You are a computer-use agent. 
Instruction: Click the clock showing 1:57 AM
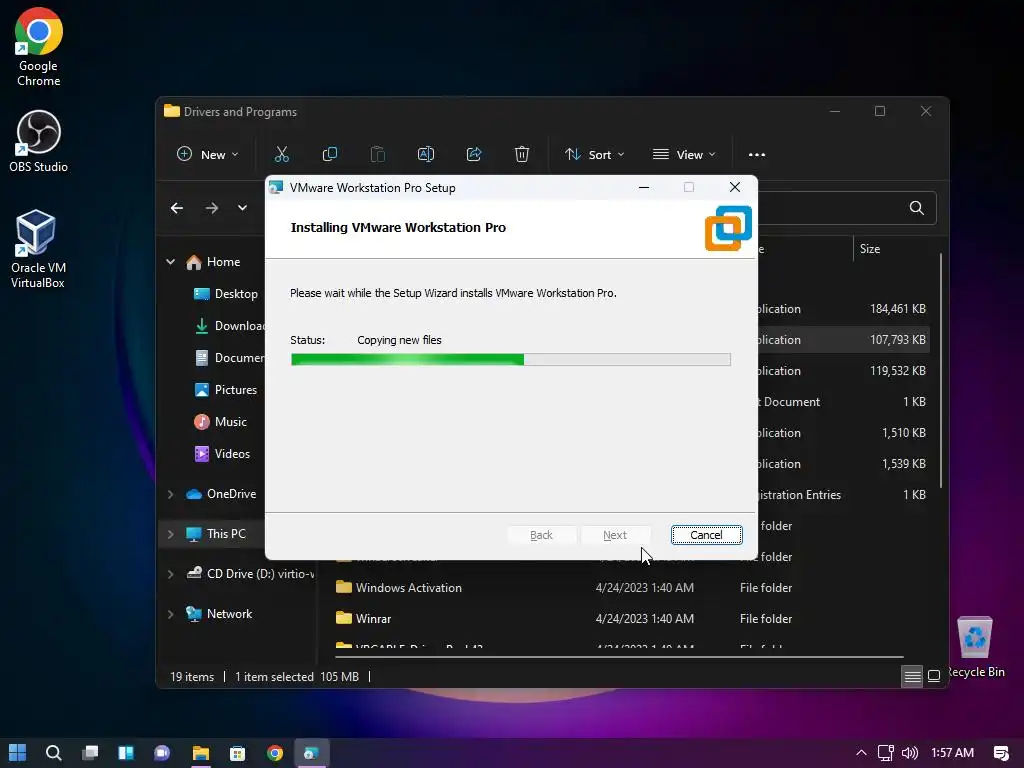952,753
